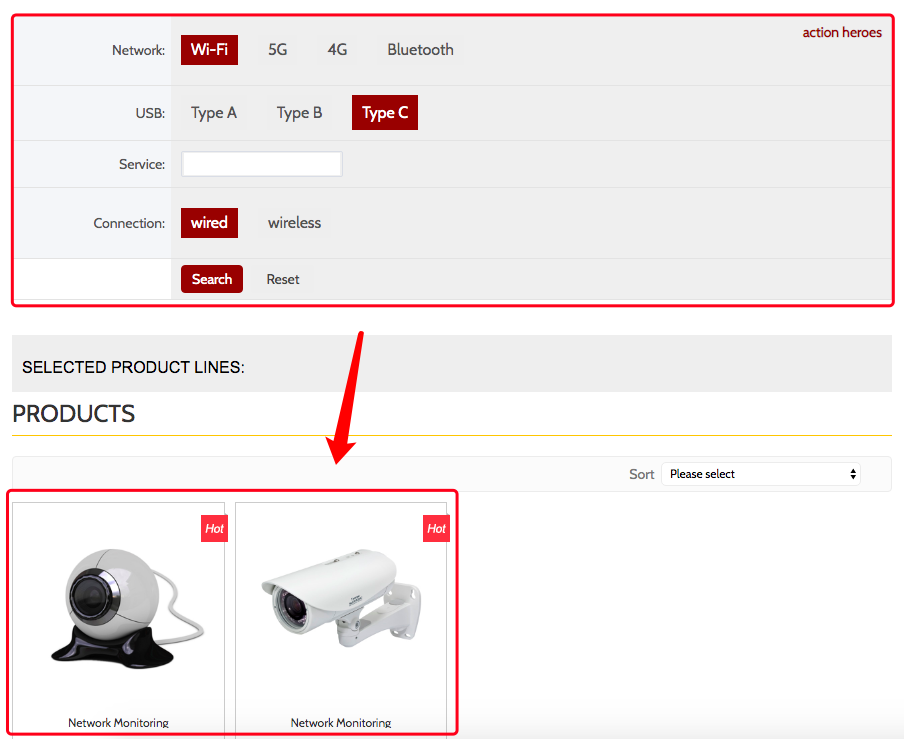Open the action heroes link
The height and width of the screenshot is (739, 904).
tap(842, 33)
